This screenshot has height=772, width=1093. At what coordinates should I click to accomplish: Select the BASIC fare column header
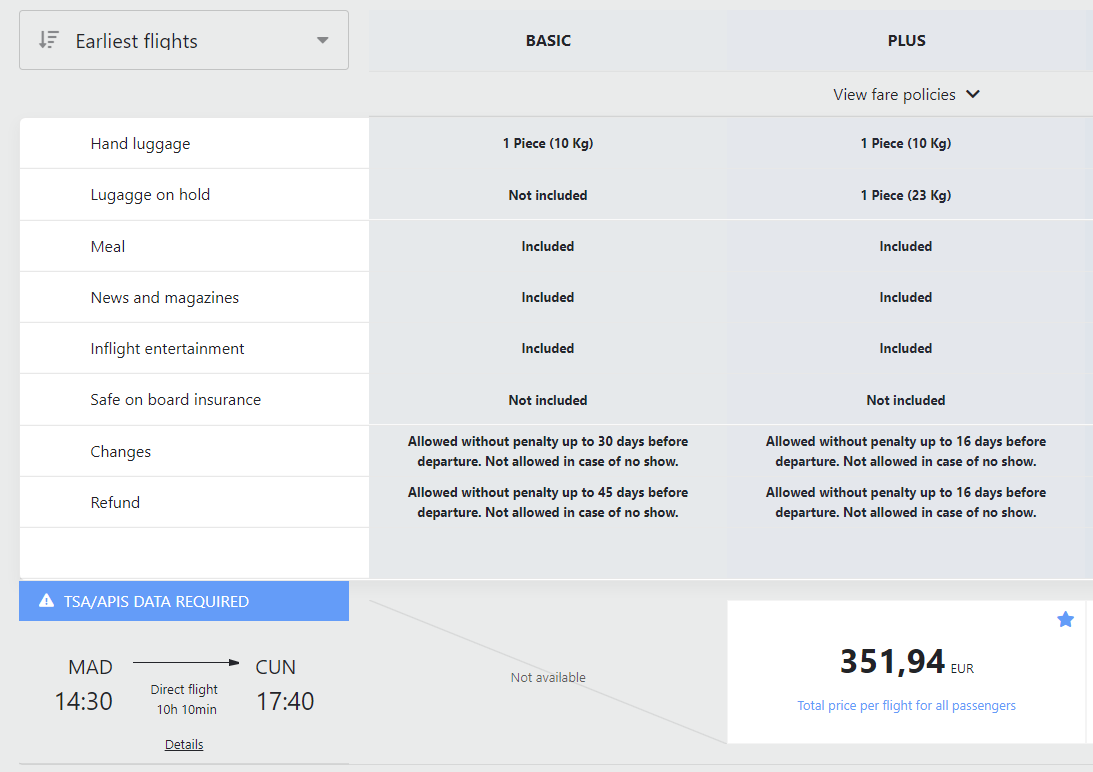click(x=548, y=40)
